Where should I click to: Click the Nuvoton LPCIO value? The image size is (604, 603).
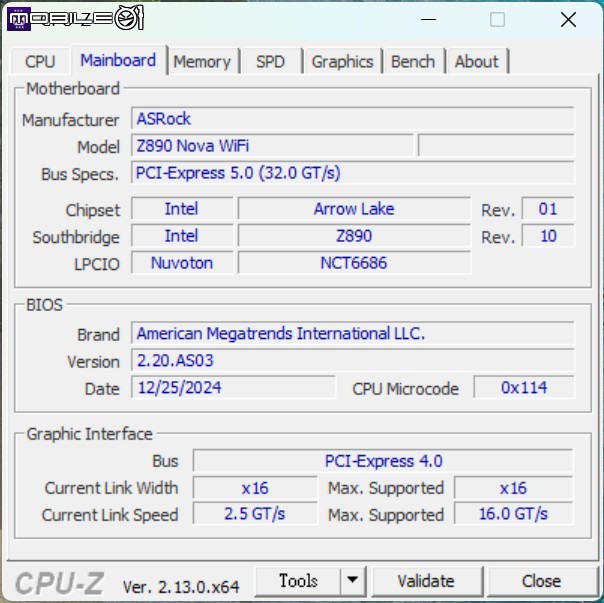182,263
